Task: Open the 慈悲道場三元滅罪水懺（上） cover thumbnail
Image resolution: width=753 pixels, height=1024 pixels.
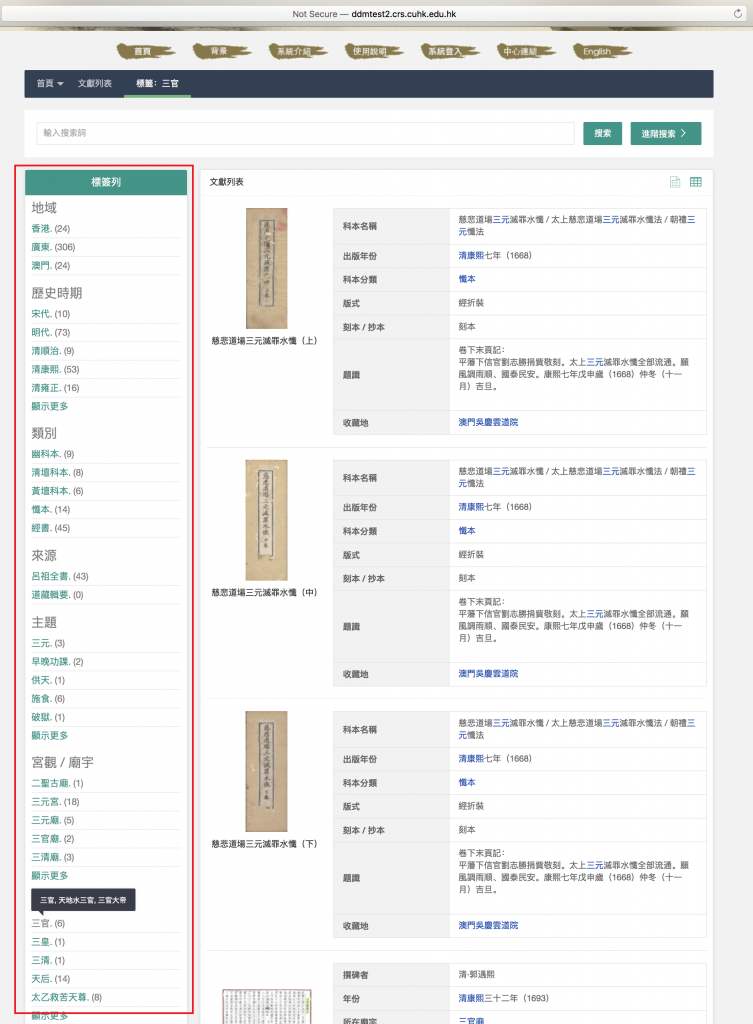Action: tap(266, 268)
